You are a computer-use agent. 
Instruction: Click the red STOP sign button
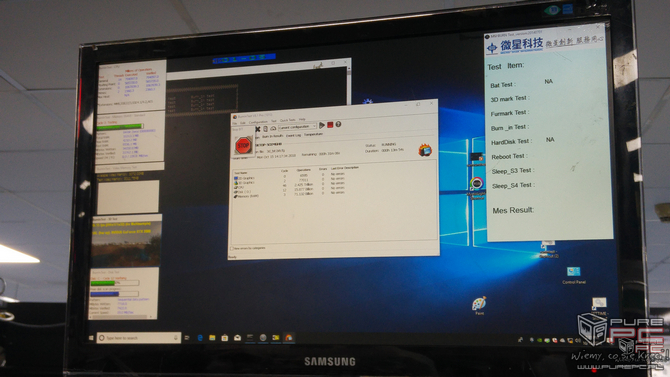(x=243, y=146)
